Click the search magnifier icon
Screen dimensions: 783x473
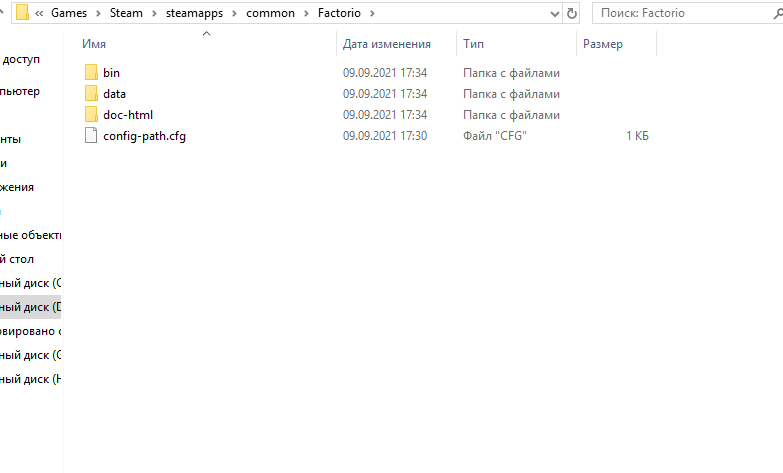[x=778, y=13]
